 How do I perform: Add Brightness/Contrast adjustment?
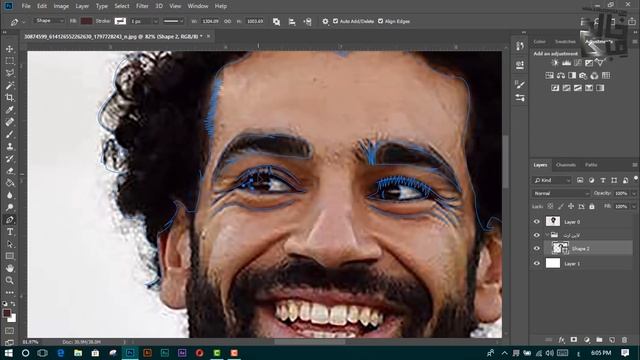(x=555, y=63)
